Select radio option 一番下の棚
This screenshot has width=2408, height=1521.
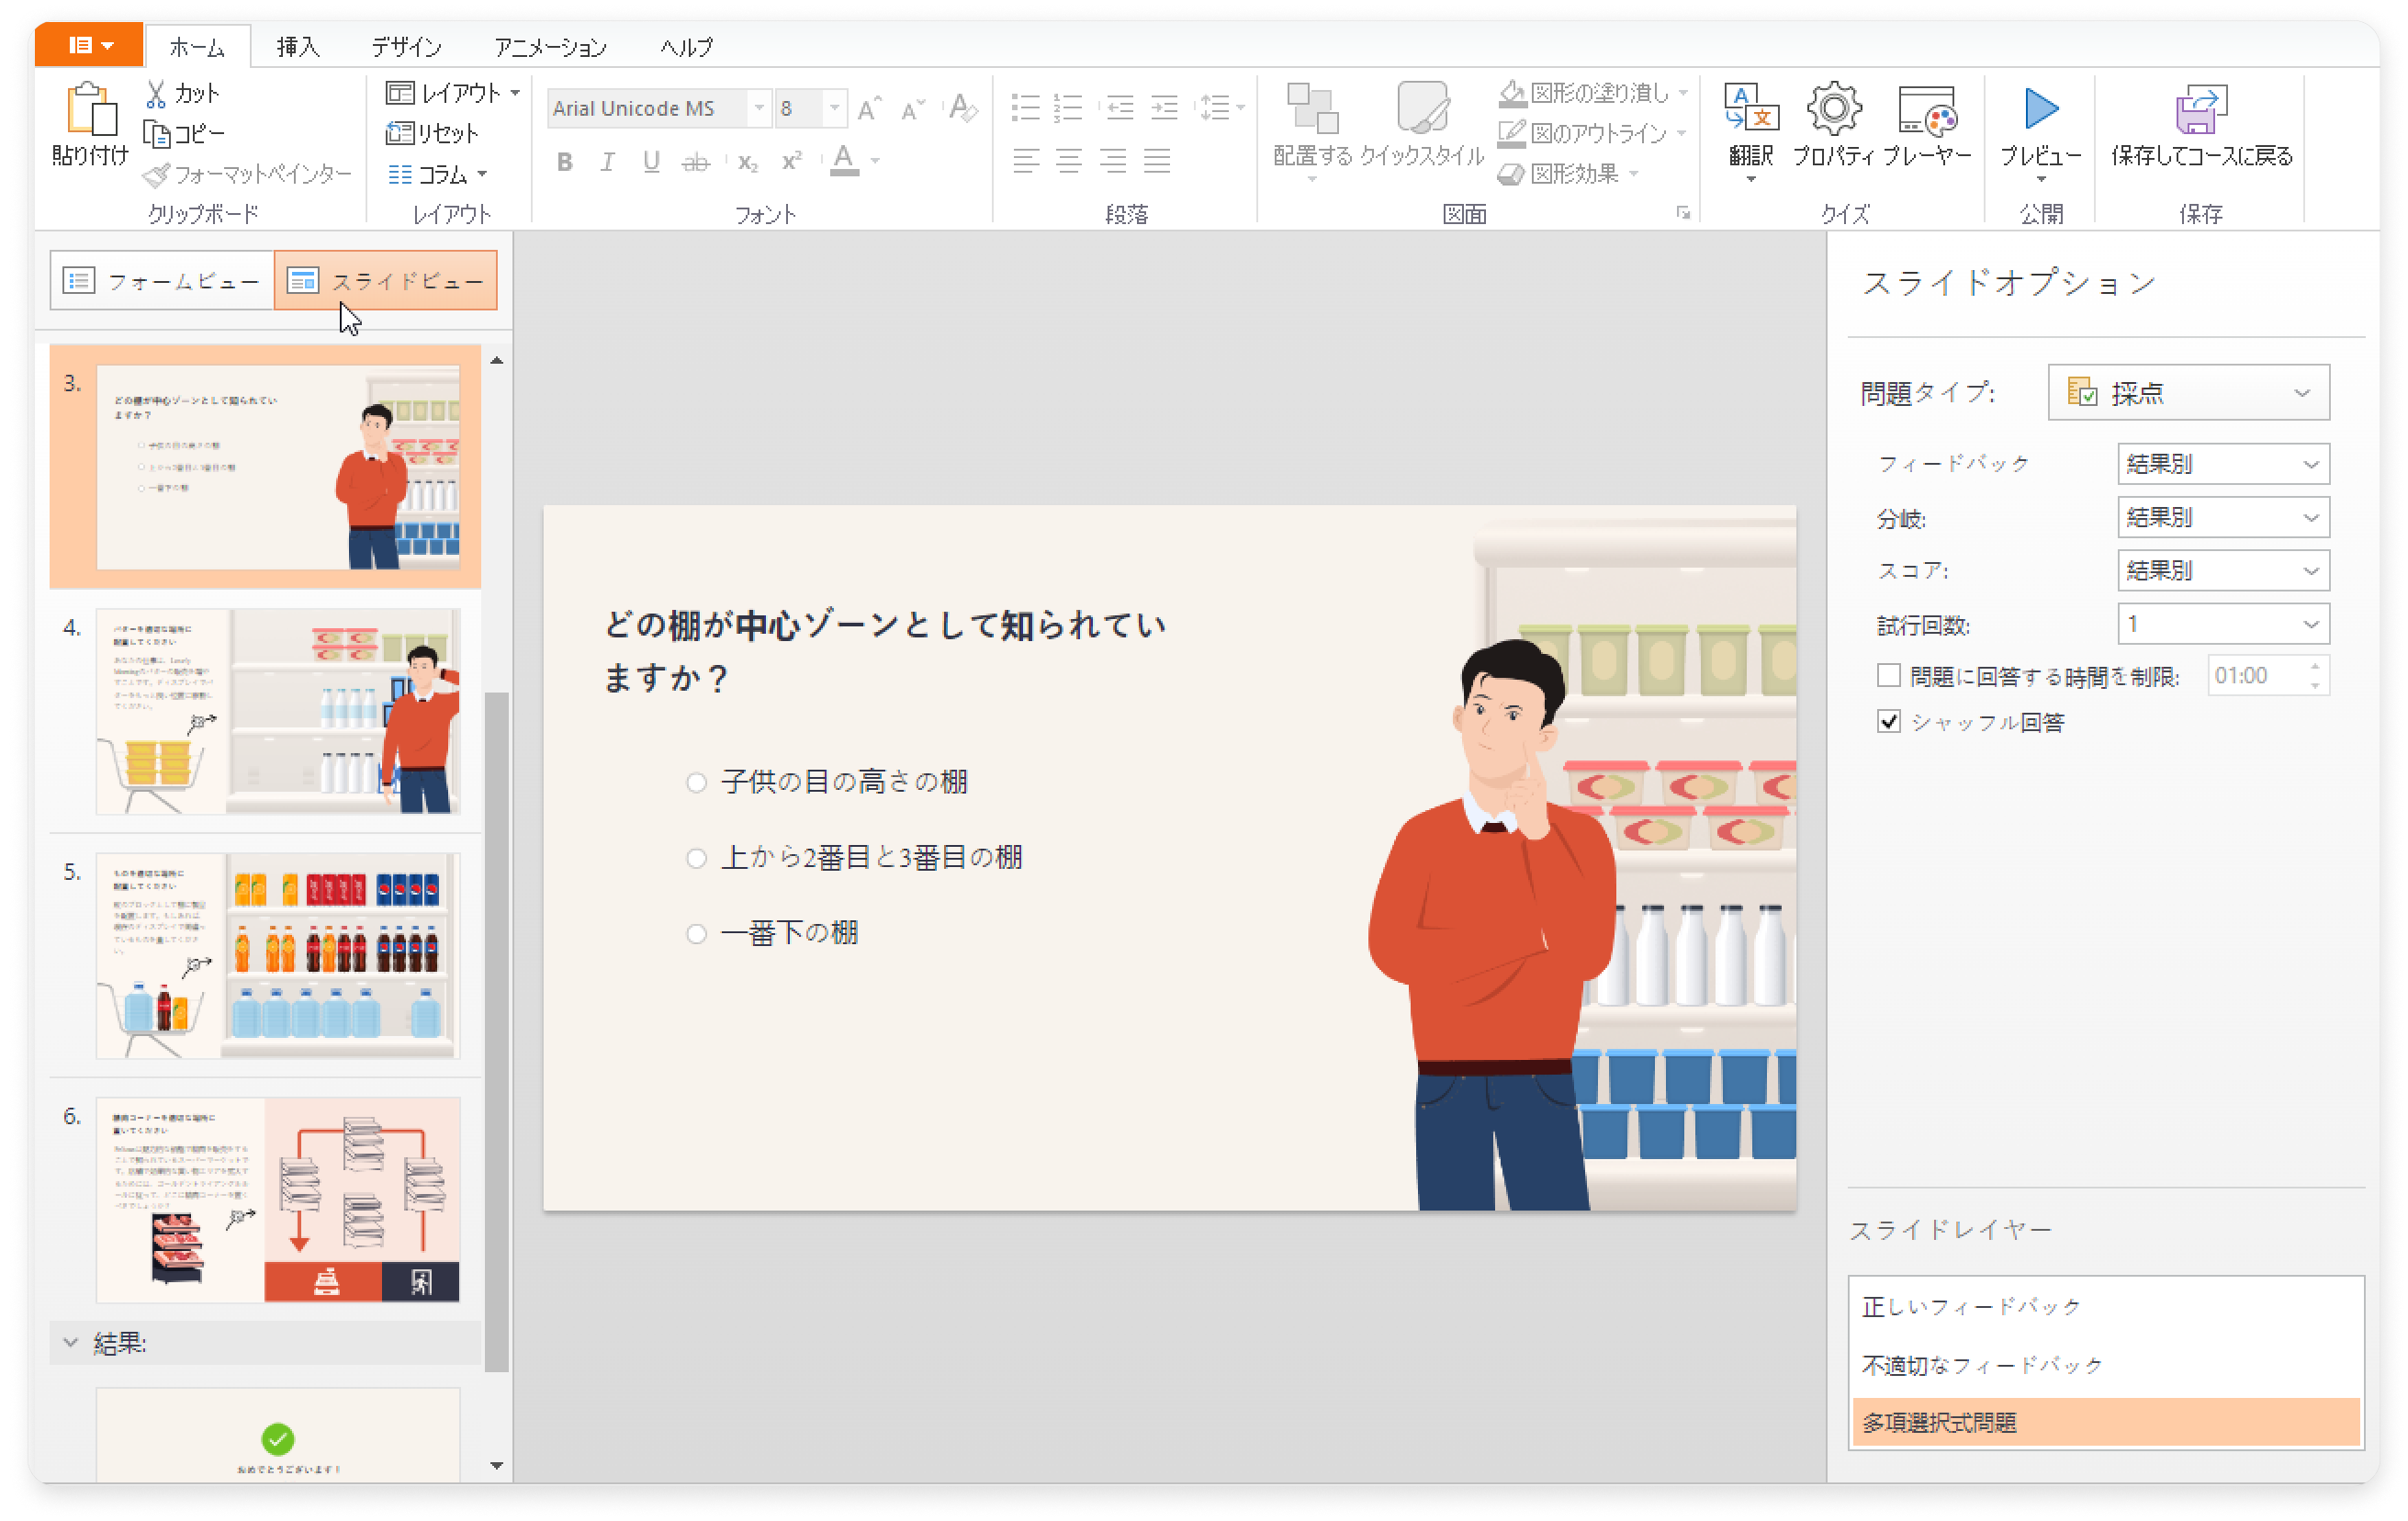[x=697, y=935]
